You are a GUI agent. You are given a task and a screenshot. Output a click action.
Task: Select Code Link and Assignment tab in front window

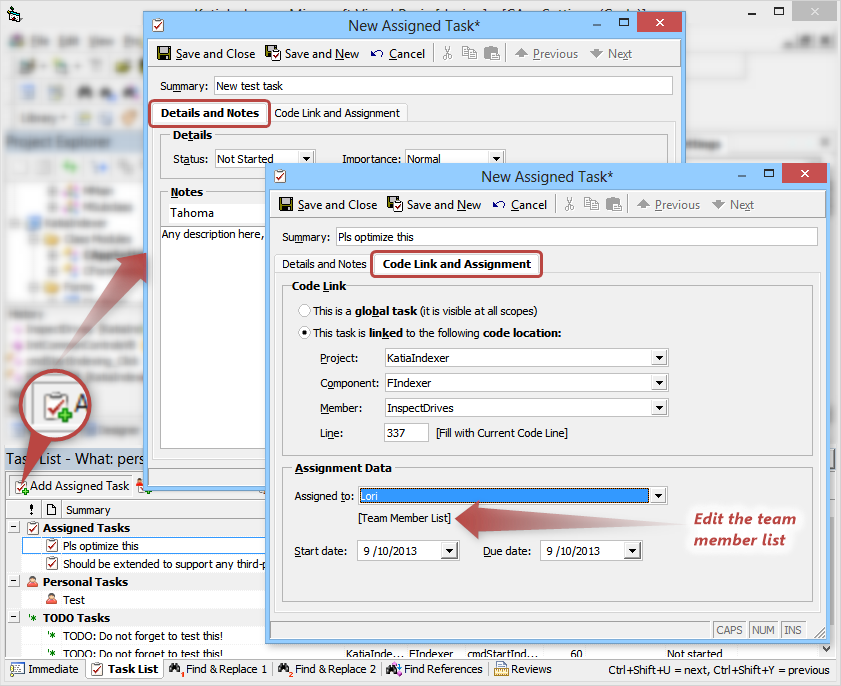click(x=456, y=264)
